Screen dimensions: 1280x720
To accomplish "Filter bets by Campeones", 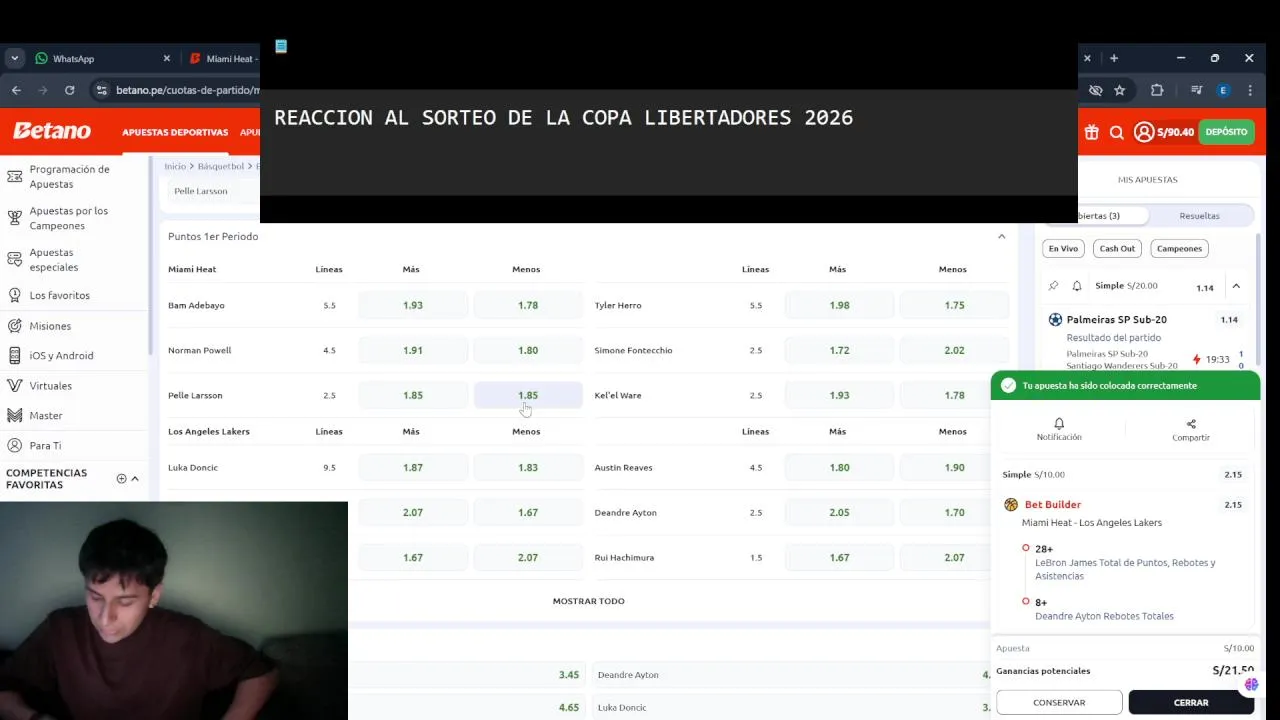I will (1179, 248).
